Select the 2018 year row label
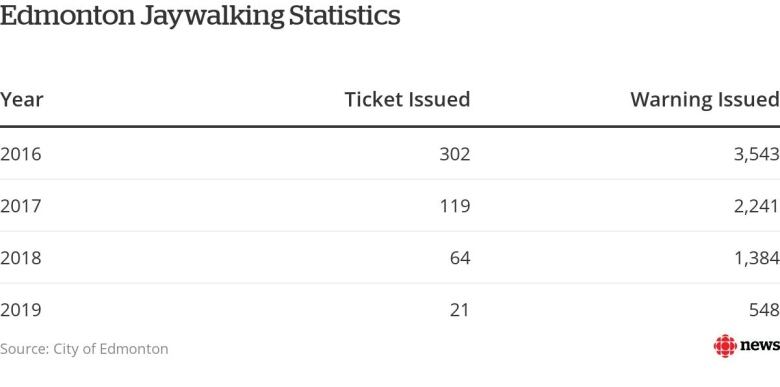Viewport: 780px width, 387px height. click(x=20, y=258)
